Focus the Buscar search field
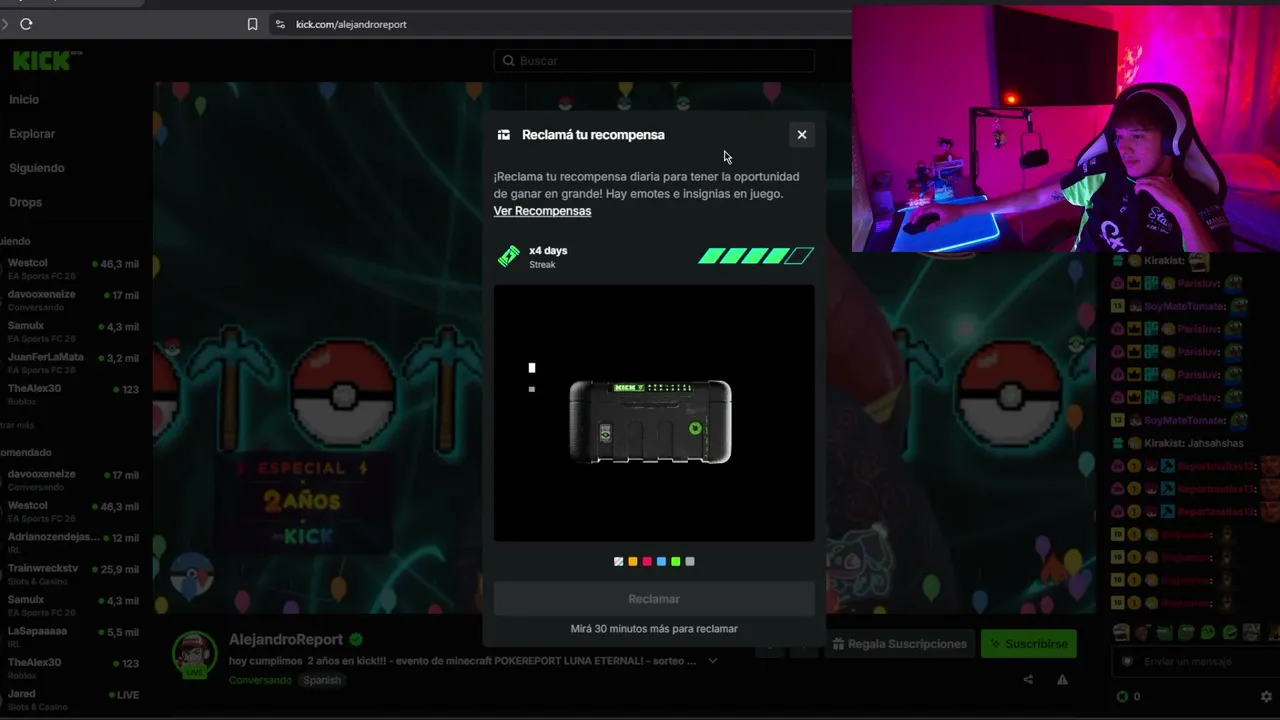The image size is (1280, 720). [654, 61]
